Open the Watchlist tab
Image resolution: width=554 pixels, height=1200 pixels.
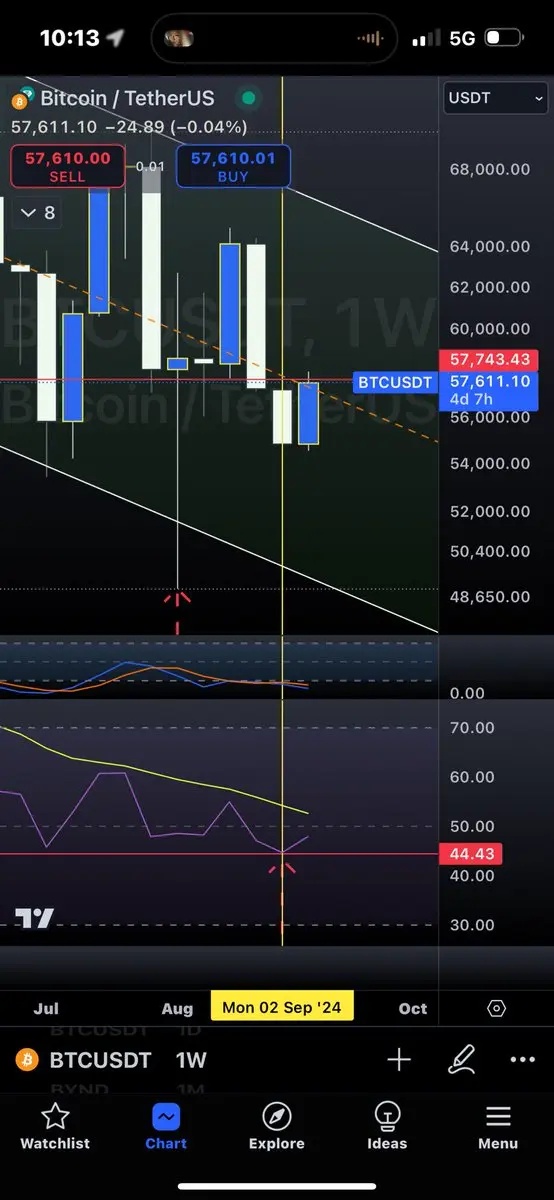point(55,1127)
